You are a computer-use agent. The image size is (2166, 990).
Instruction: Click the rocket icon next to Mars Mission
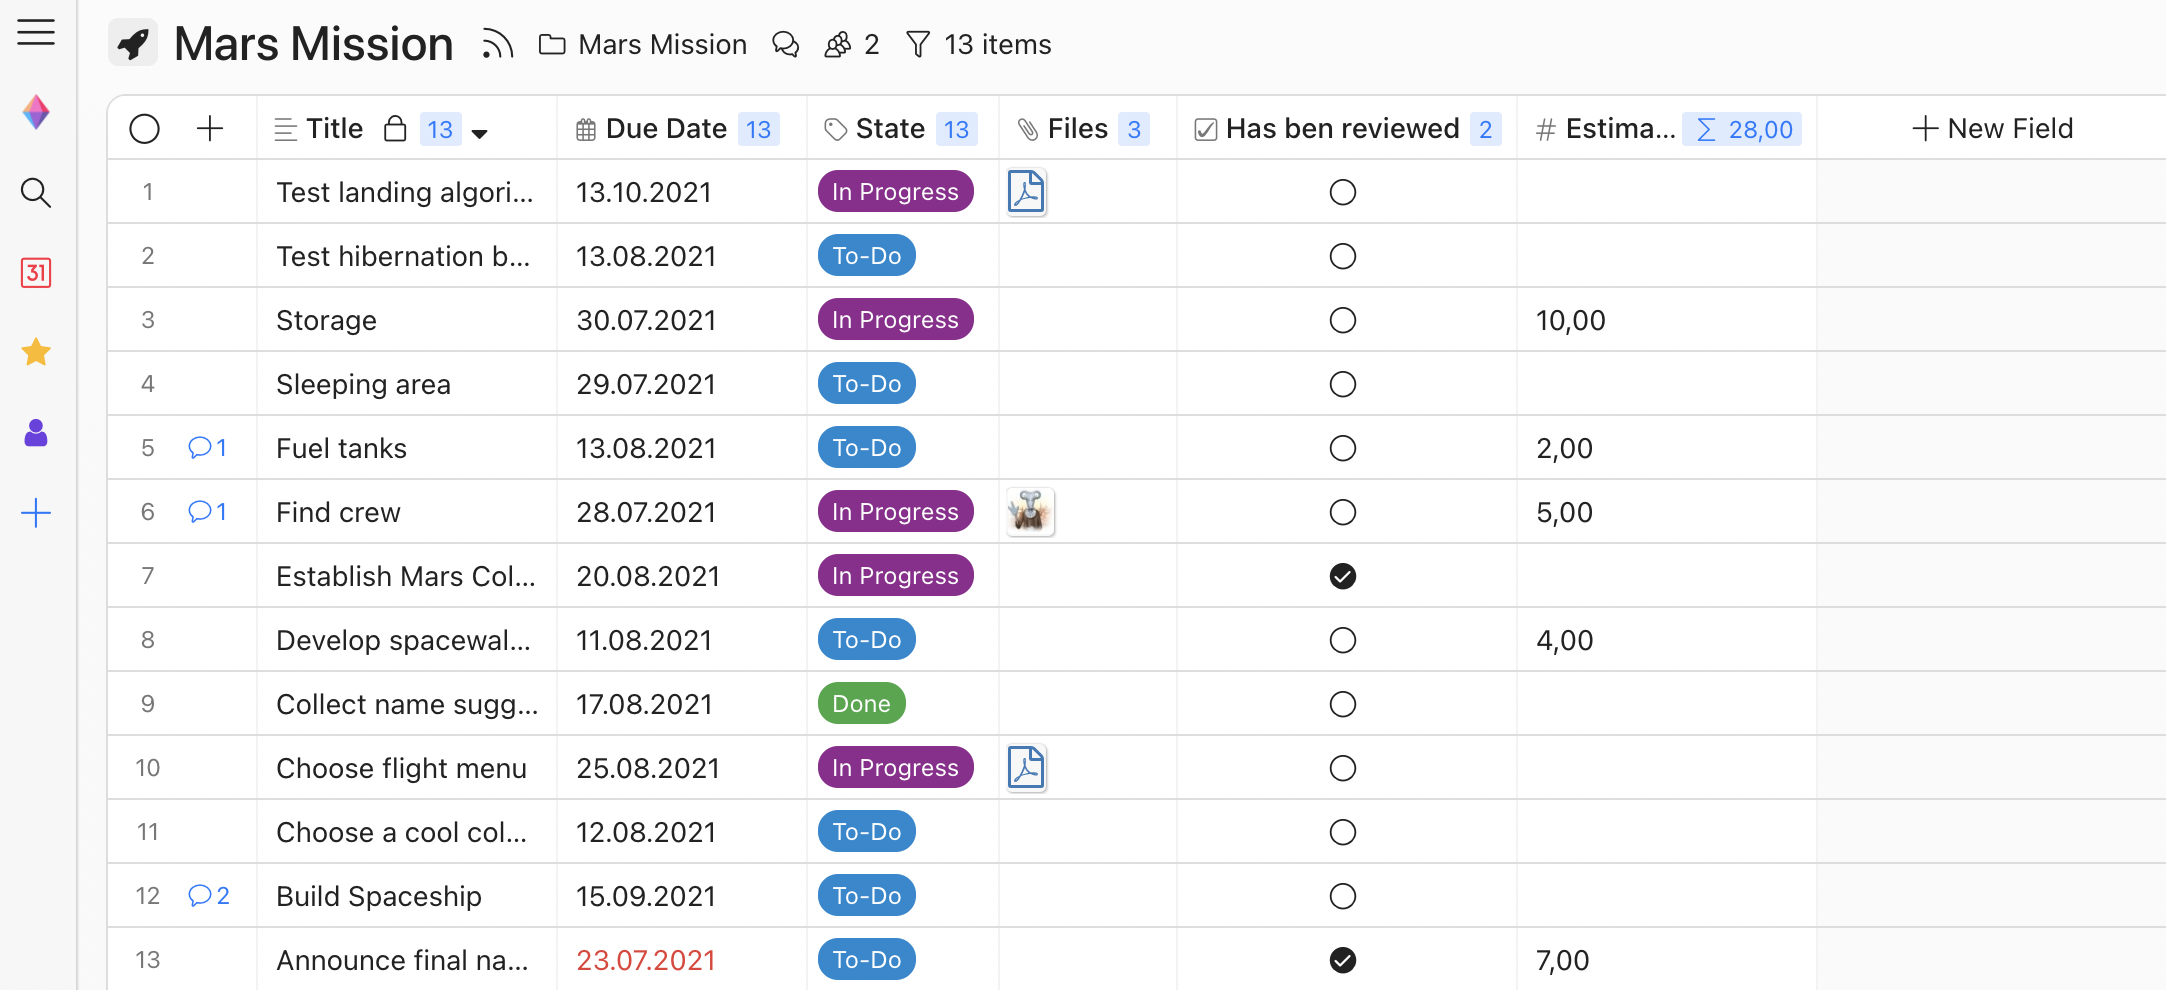133,43
